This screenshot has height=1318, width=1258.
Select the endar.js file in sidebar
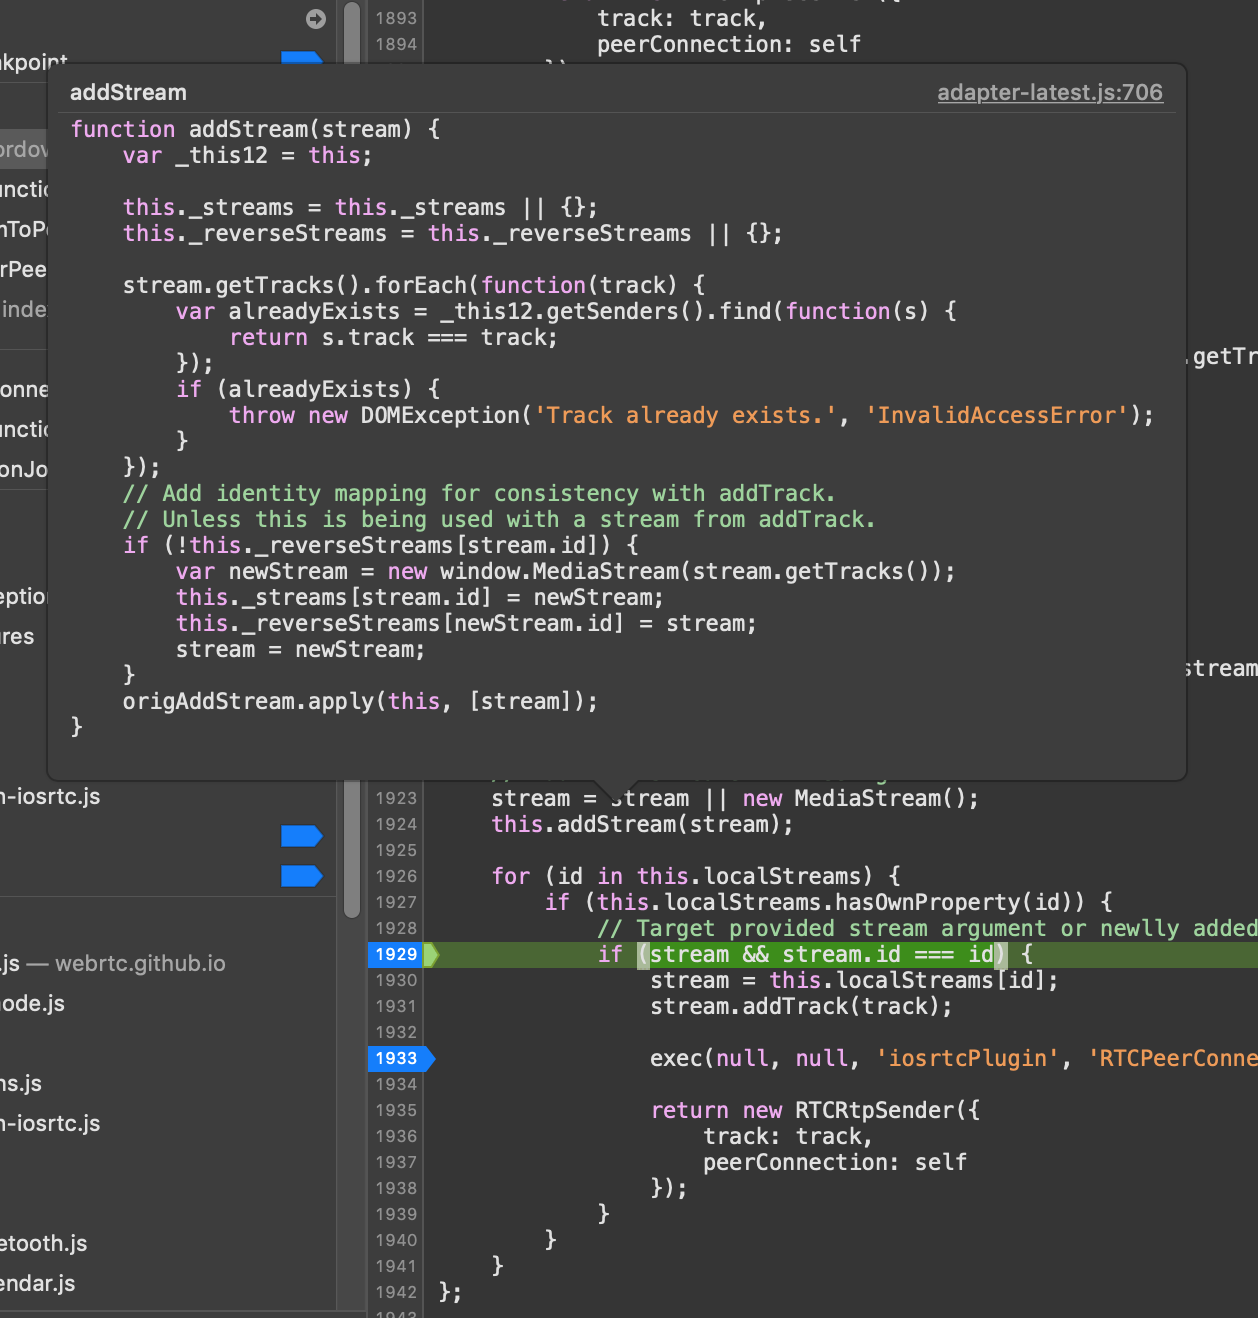pyautogui.click(x=38, y=1283)
